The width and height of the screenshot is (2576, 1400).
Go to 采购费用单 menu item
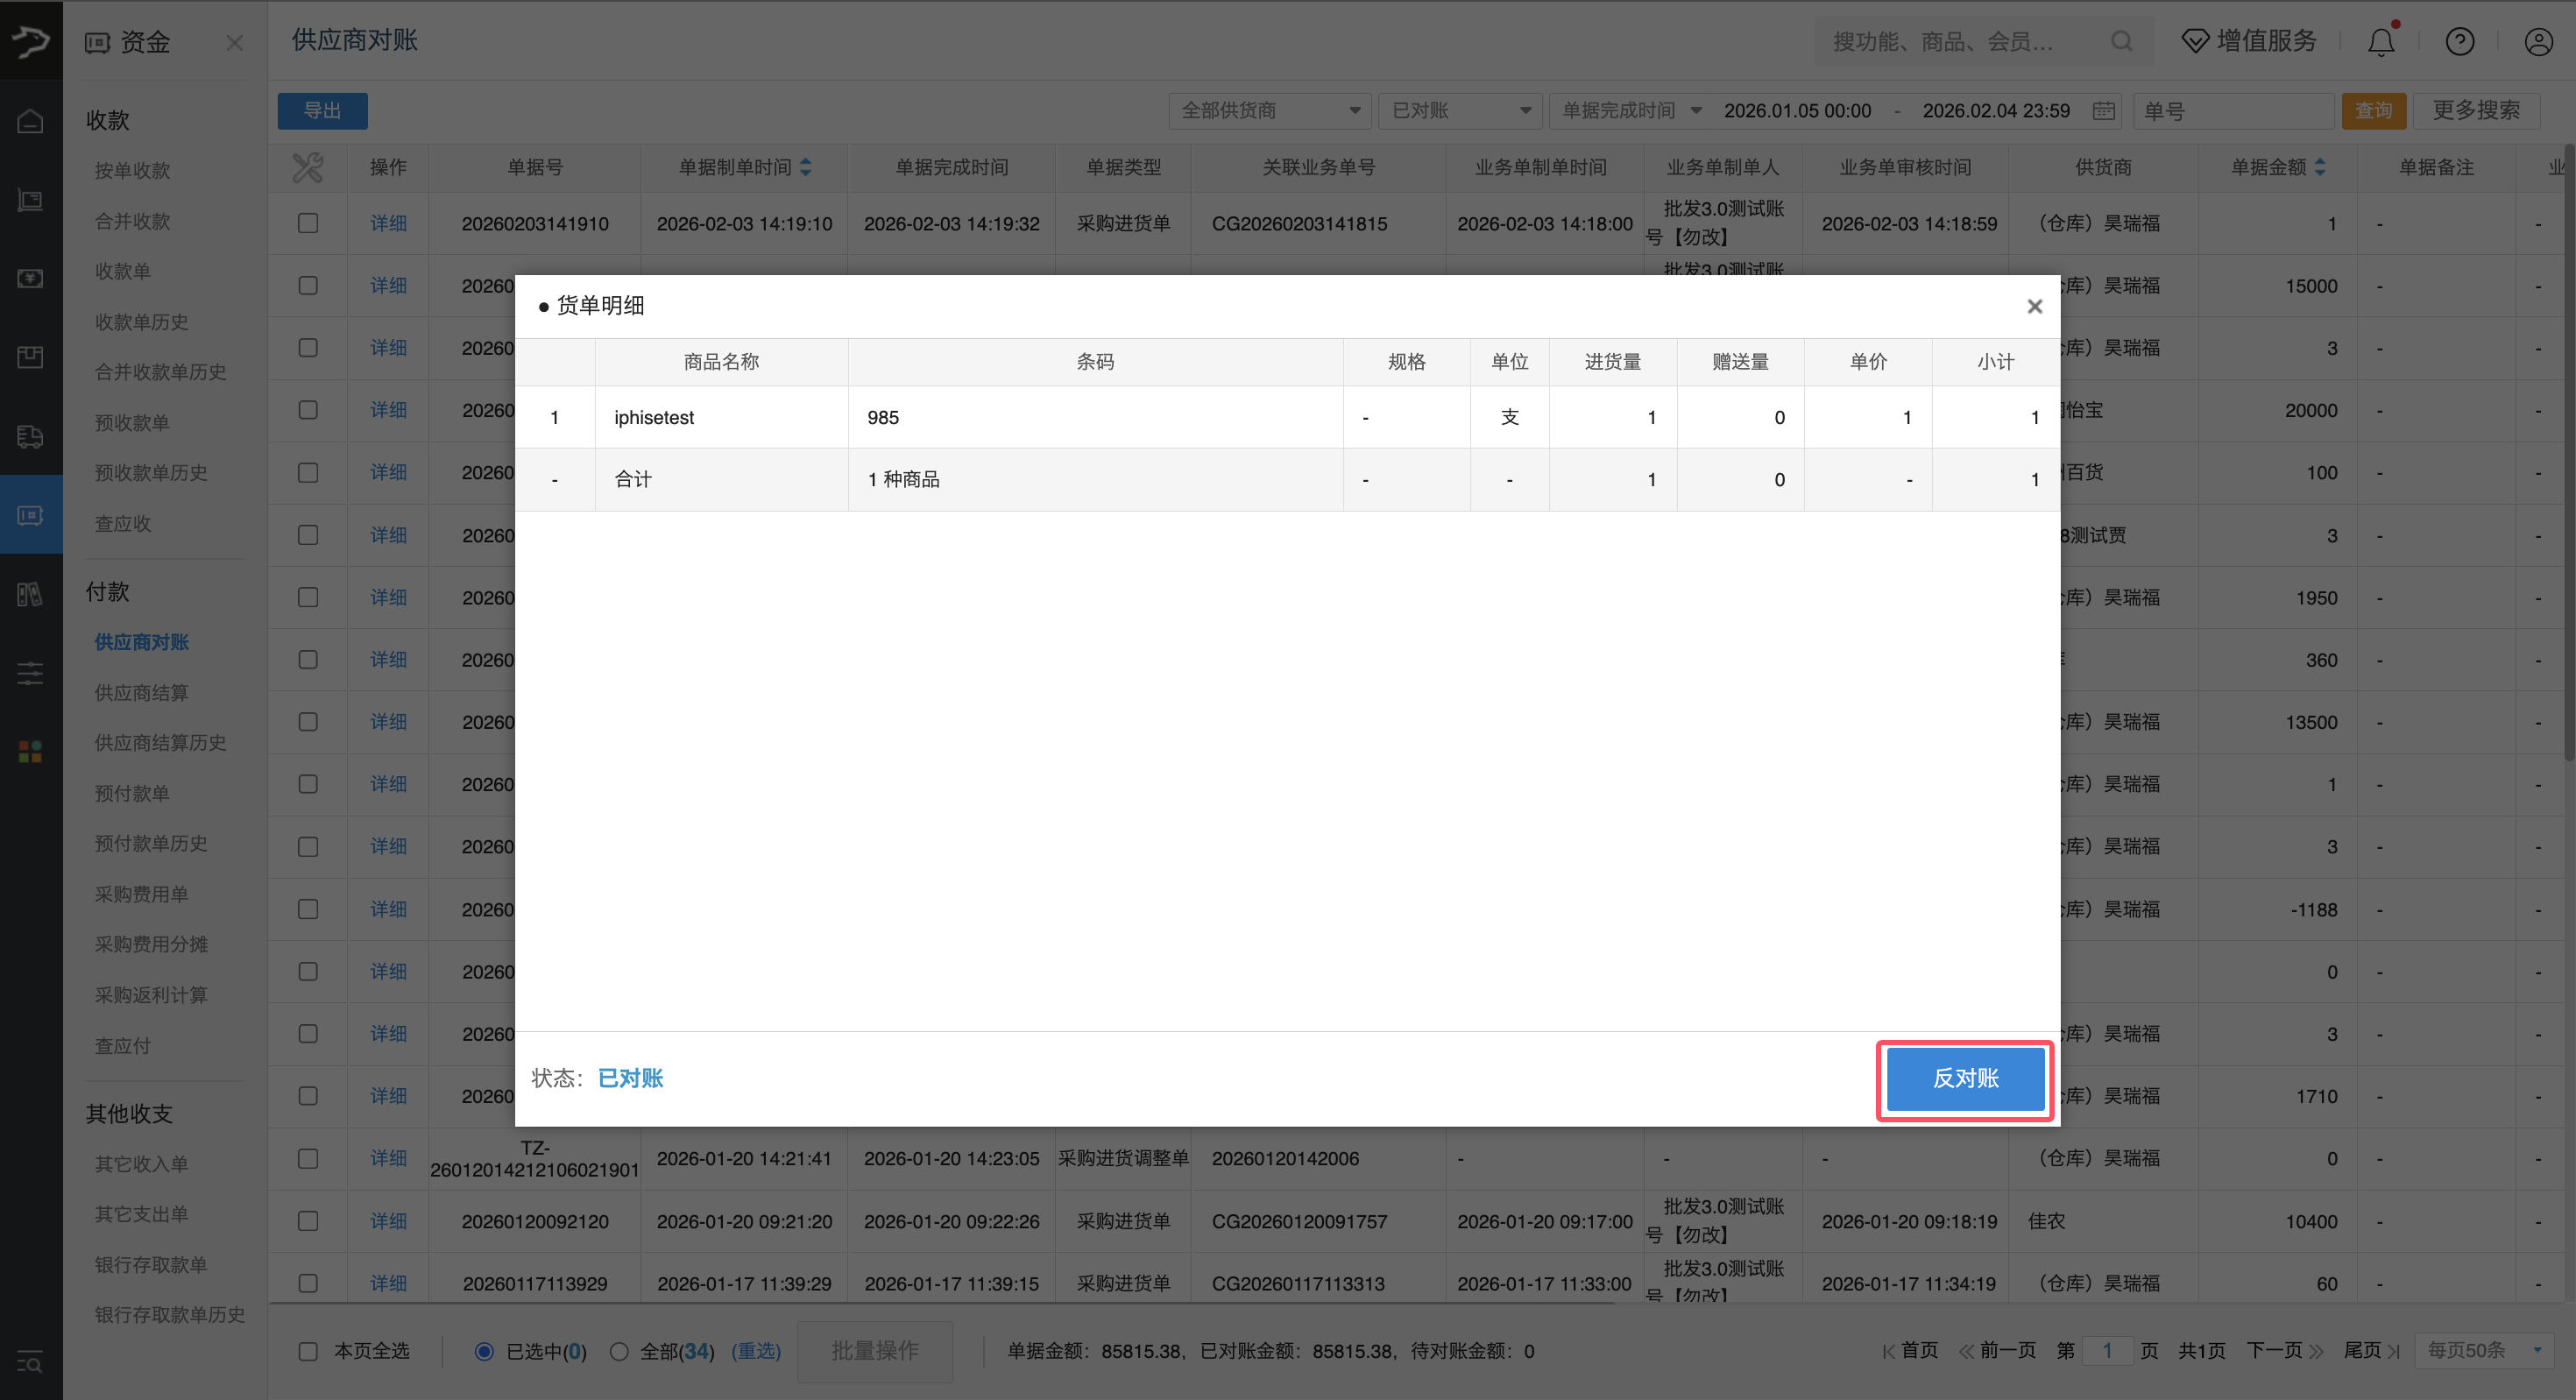pyautogui.click(x=141, y=893)
